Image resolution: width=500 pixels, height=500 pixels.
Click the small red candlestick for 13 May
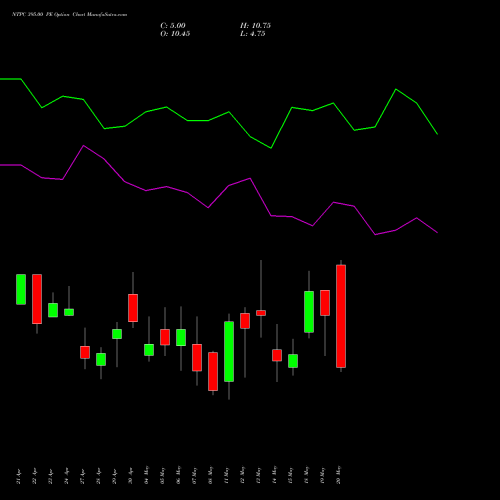(x=261, y=313)
